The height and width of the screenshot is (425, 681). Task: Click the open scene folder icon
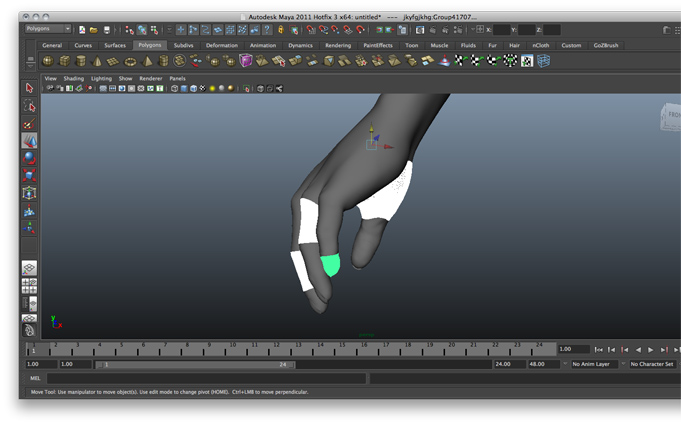click(93, 30)
